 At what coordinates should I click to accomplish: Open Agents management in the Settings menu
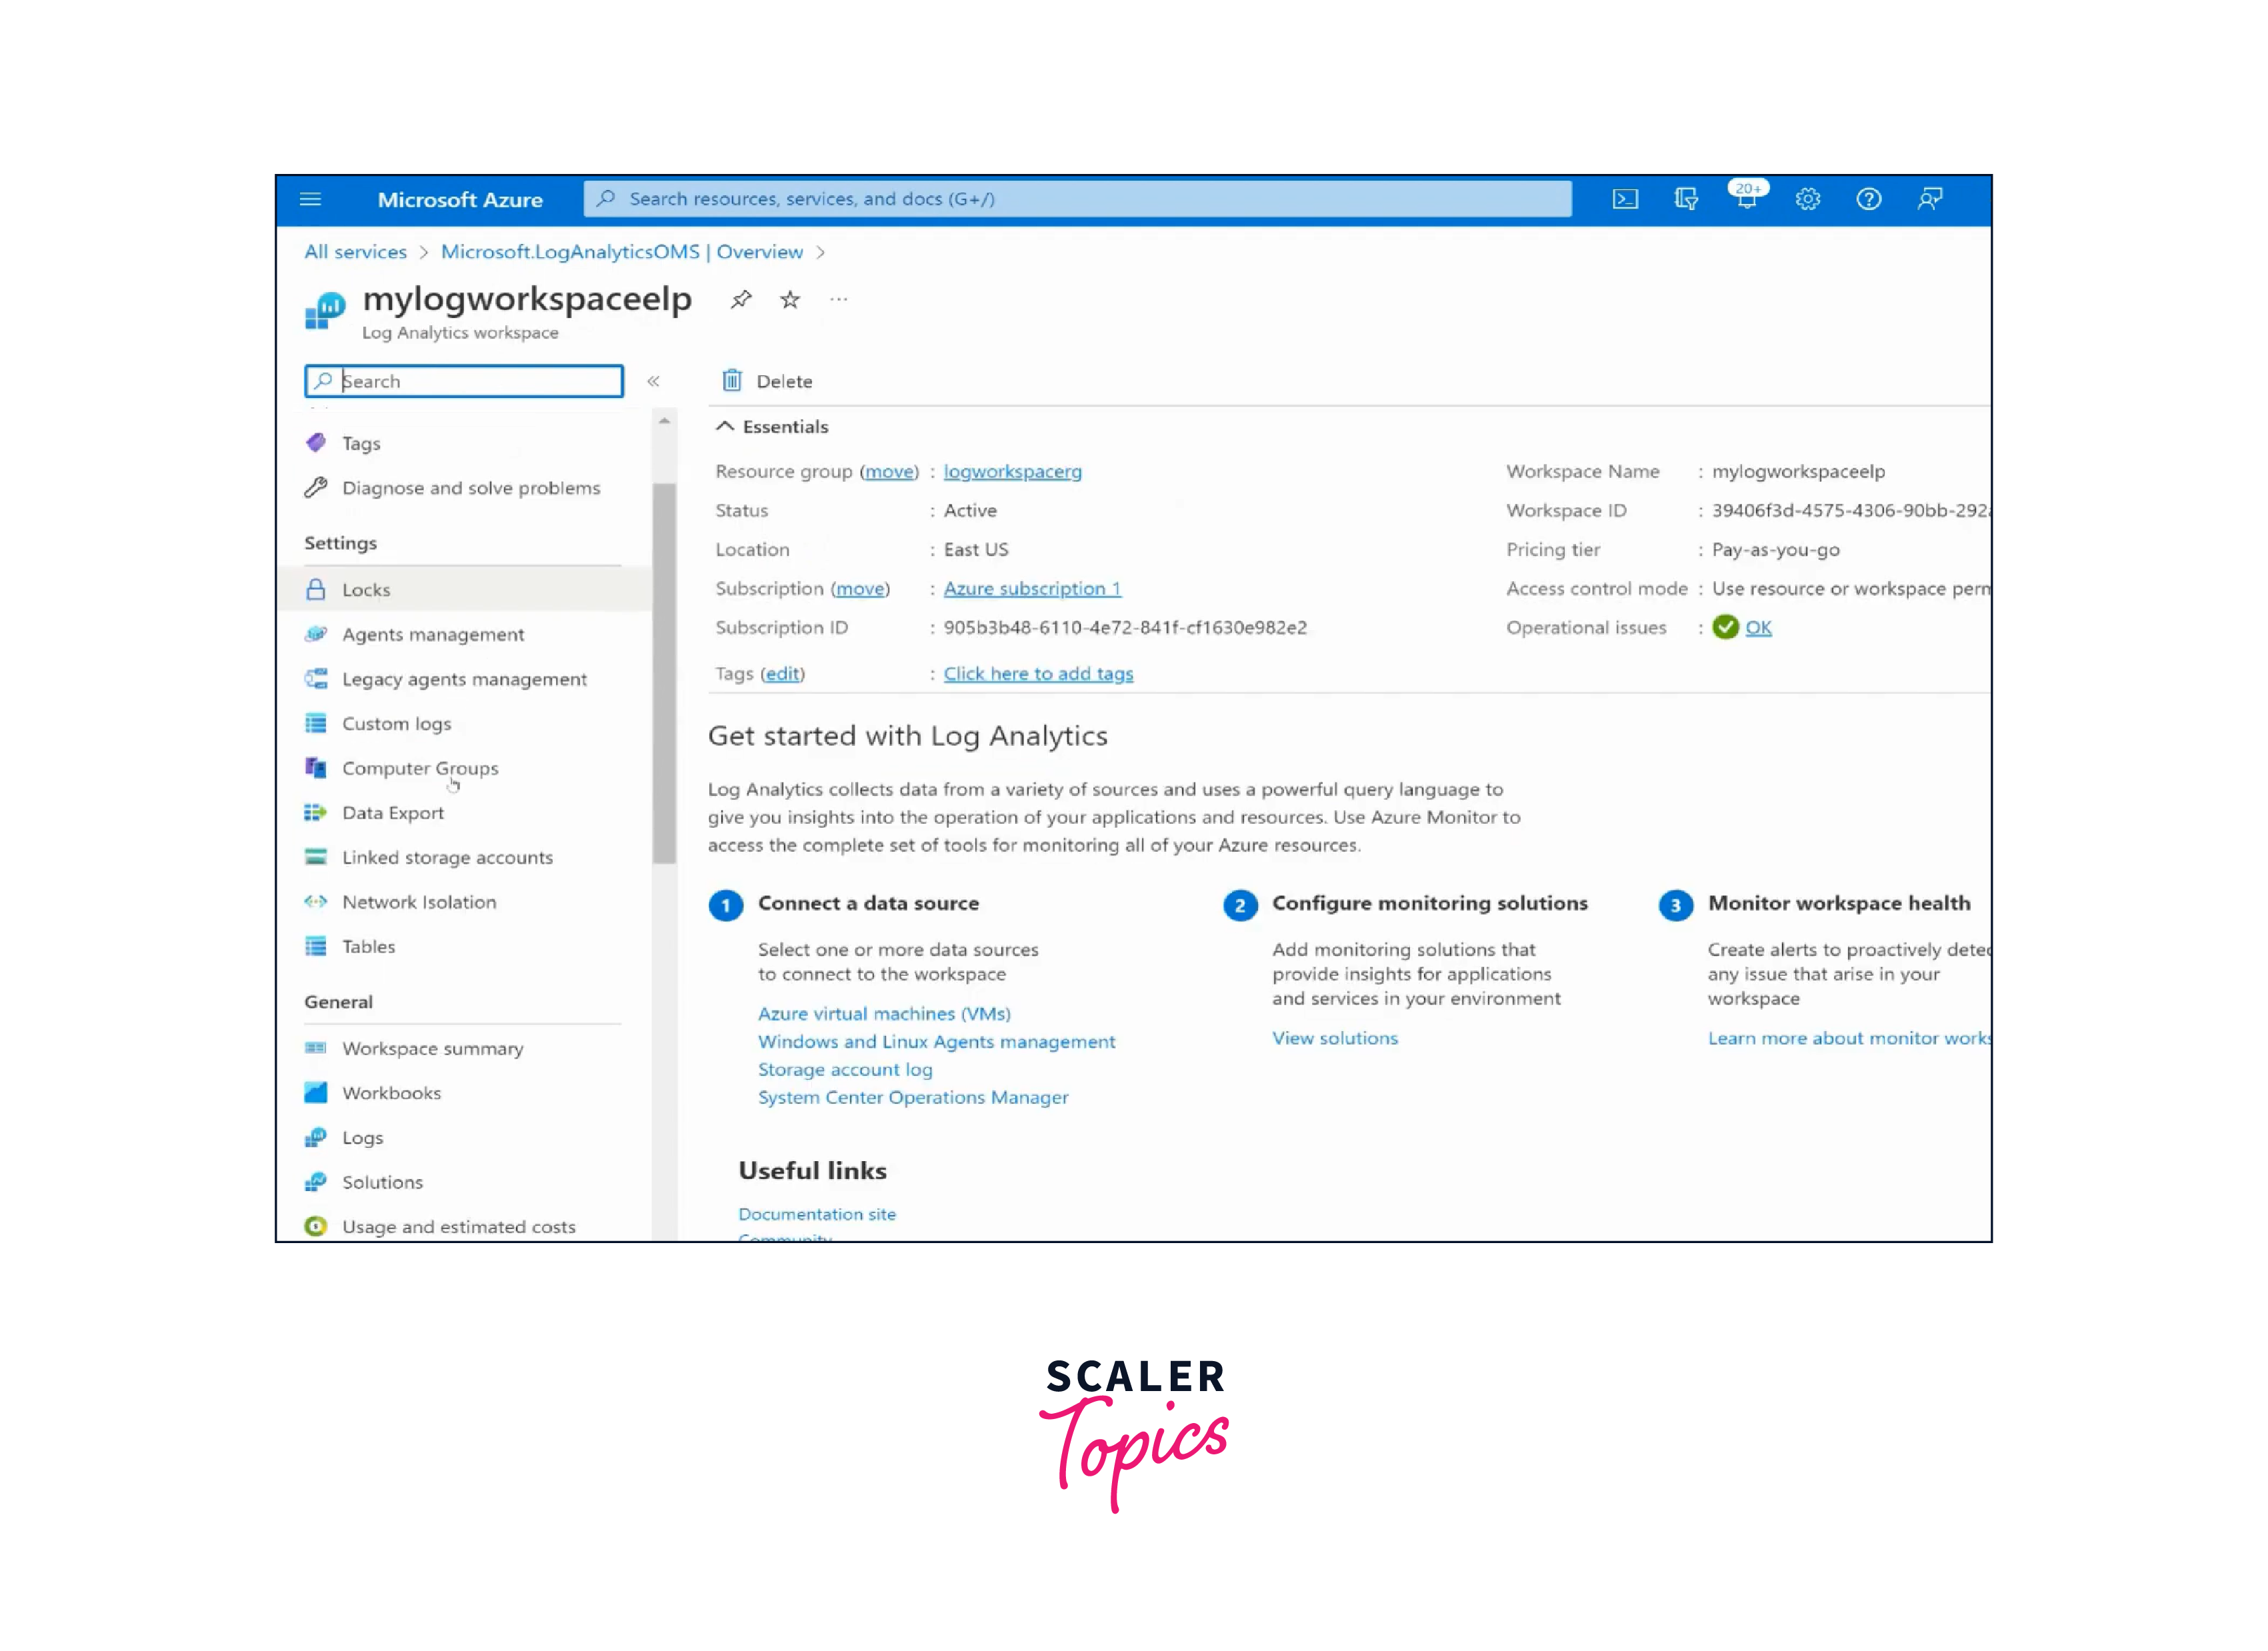pyautogui.click(x=432, y=634)
